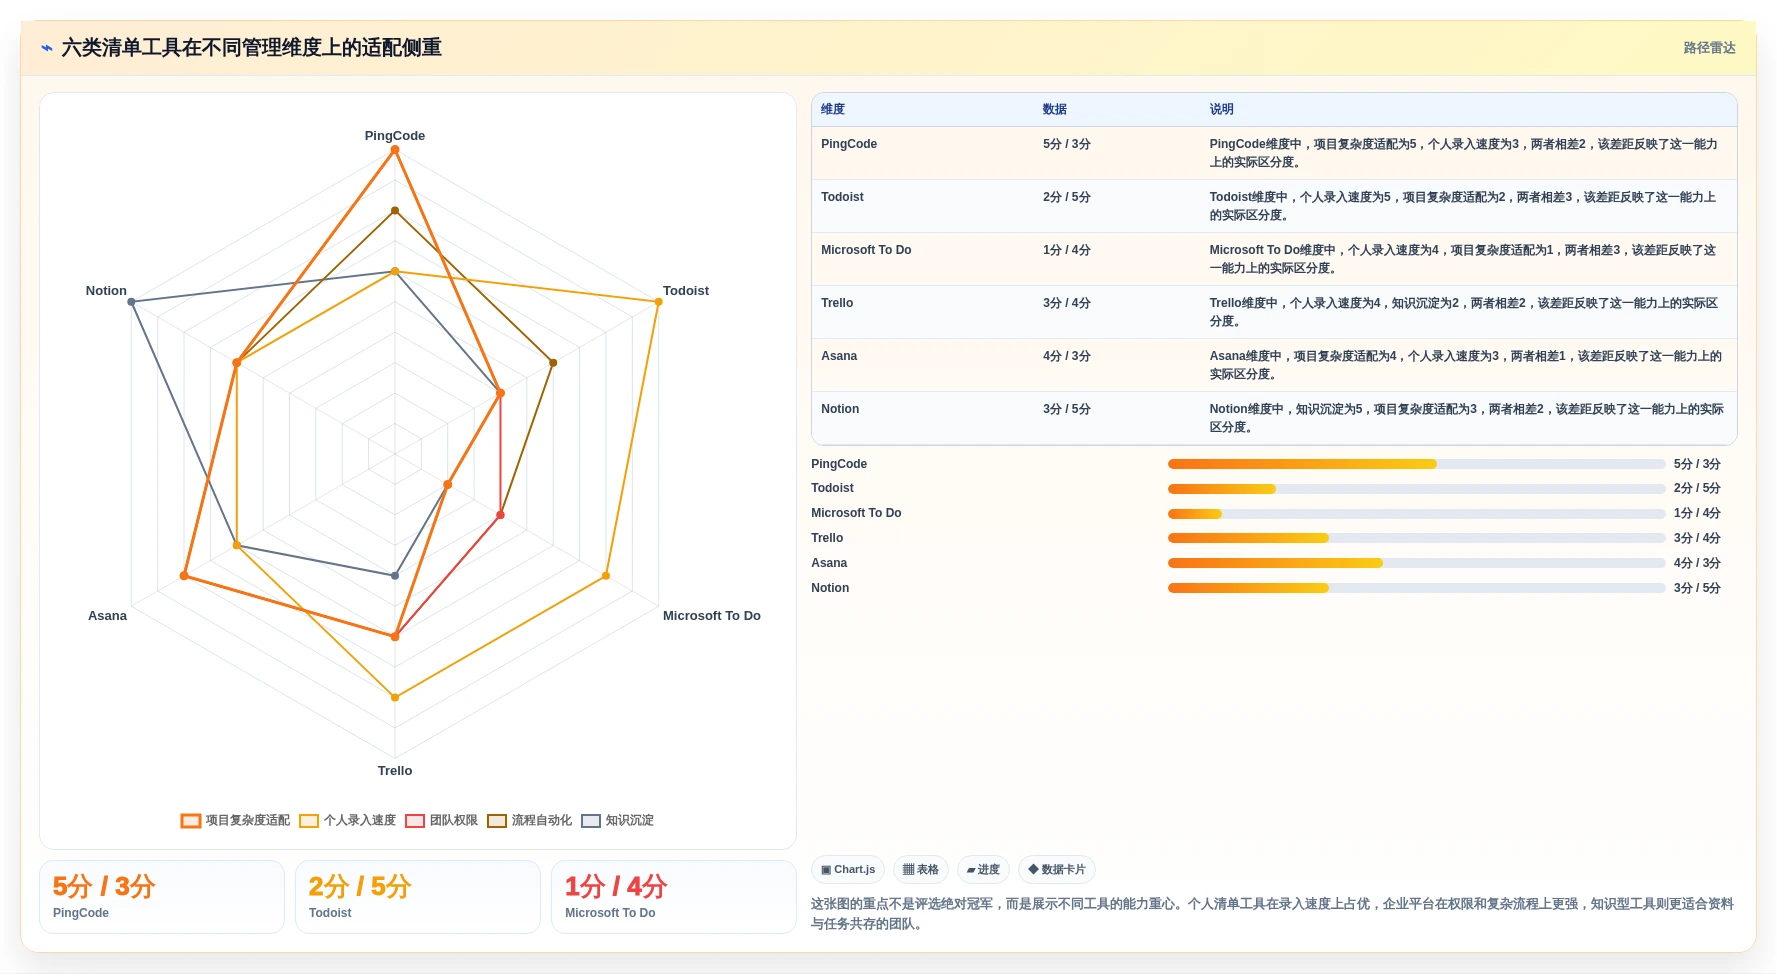1777x974 pixels.
Task: Click the Notion description text in the table
Action: tap(1466, 418)
